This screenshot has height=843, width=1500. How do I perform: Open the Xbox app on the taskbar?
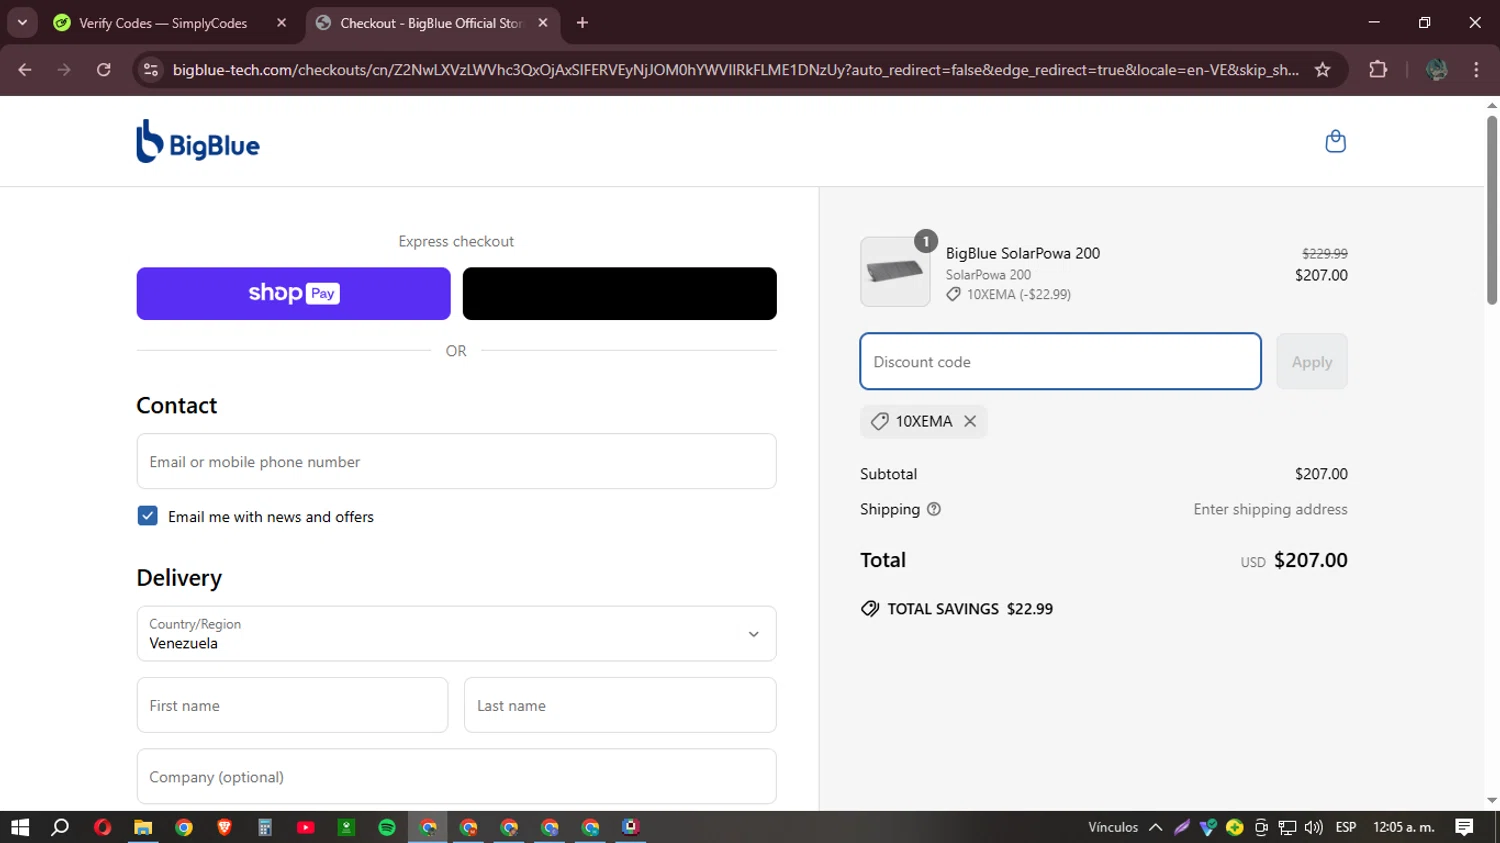click(x=346, y=827)
